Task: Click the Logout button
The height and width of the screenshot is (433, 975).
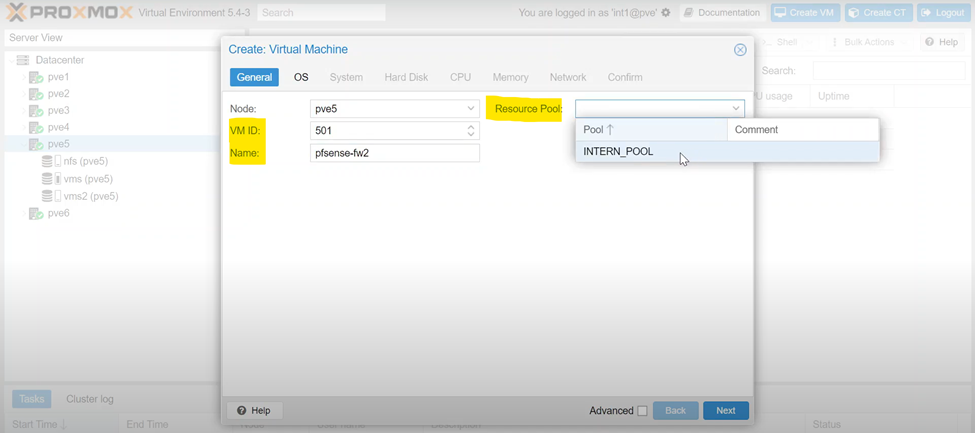Action: pos(943,12)
